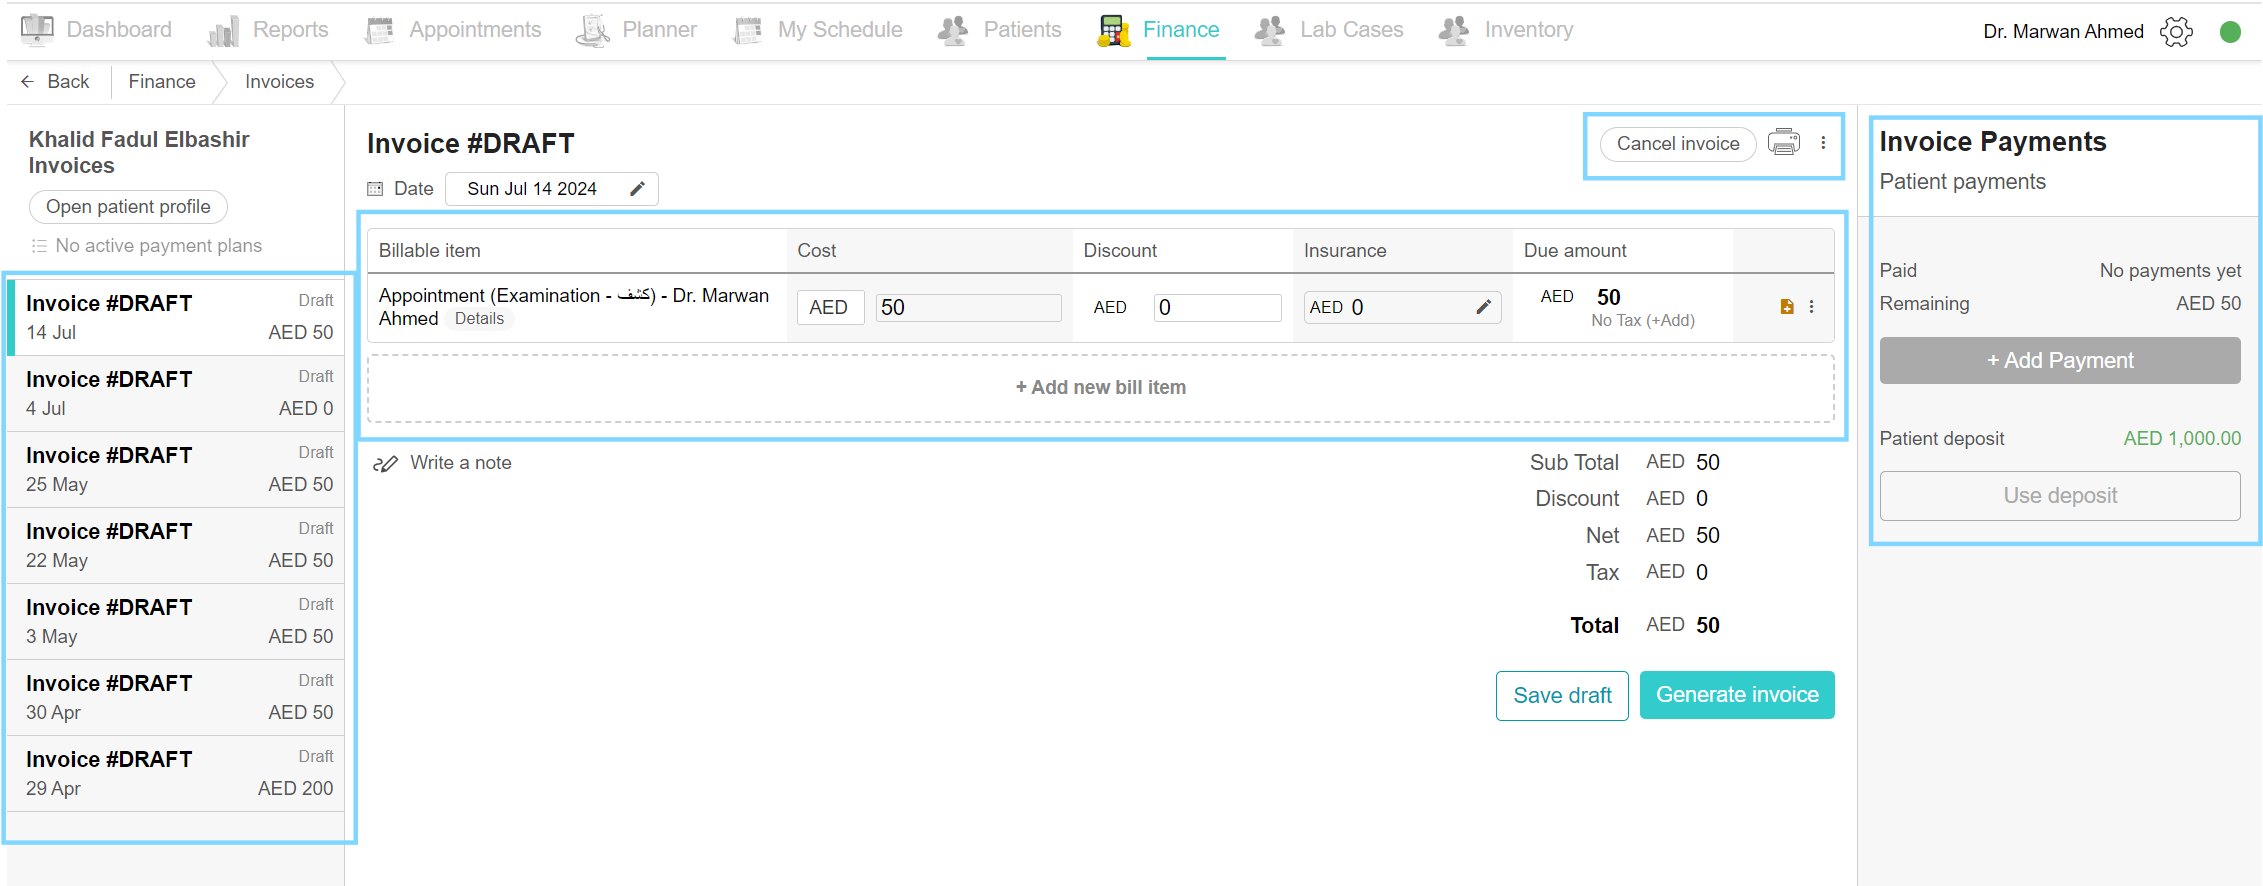Open invoice more options menu
Image resolution: width=2263 pixels, height=886 pixels.
[x=1823, y=143]
